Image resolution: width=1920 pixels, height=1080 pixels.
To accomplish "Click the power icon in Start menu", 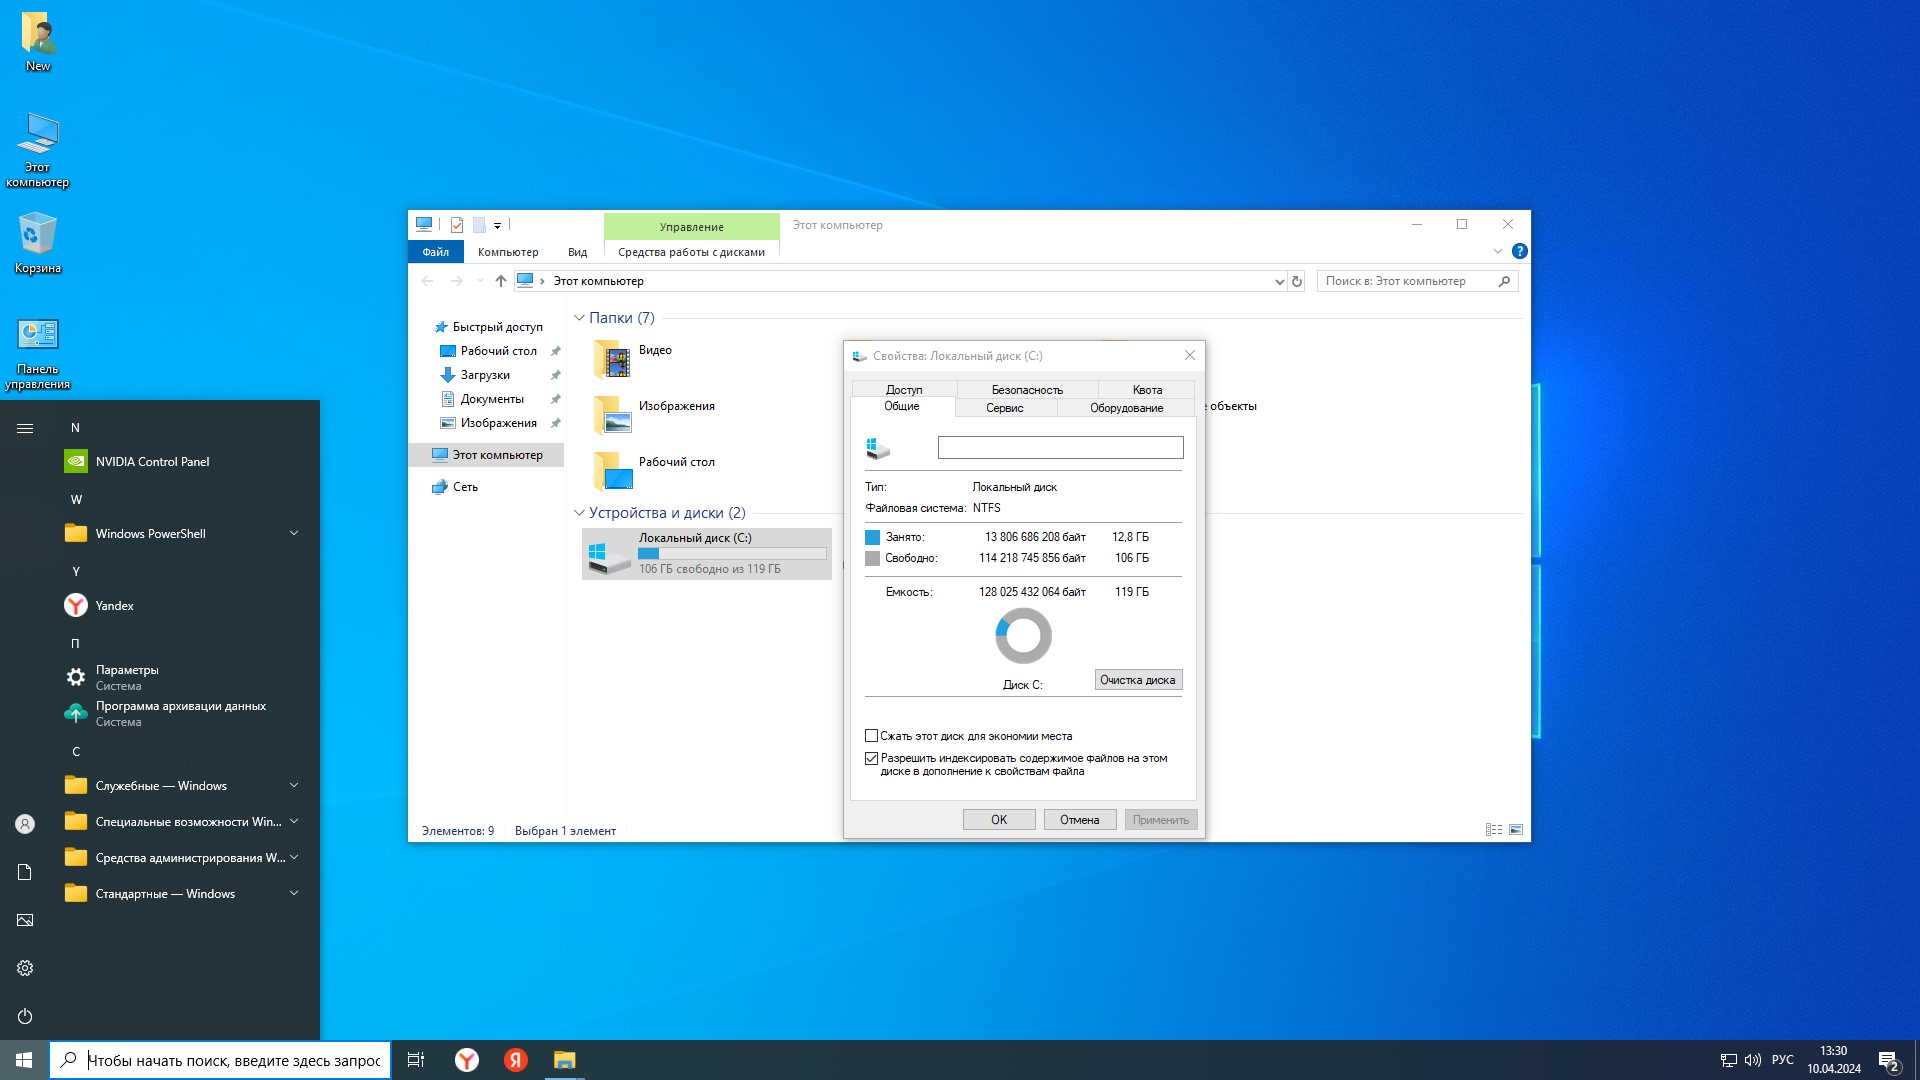I will tap(25, 1016).
